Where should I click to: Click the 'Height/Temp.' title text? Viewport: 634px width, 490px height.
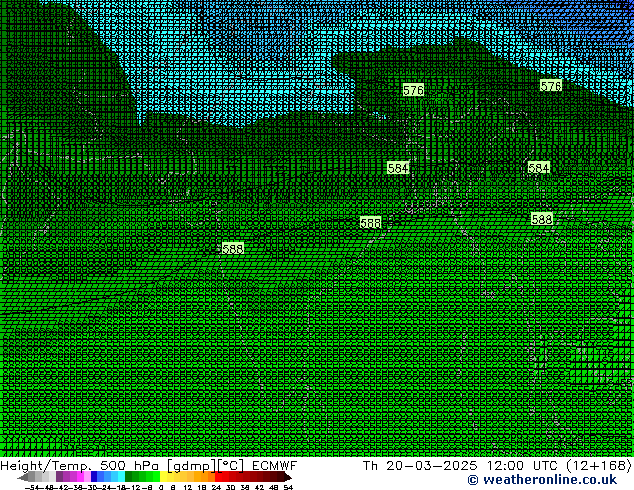(46, 465)
